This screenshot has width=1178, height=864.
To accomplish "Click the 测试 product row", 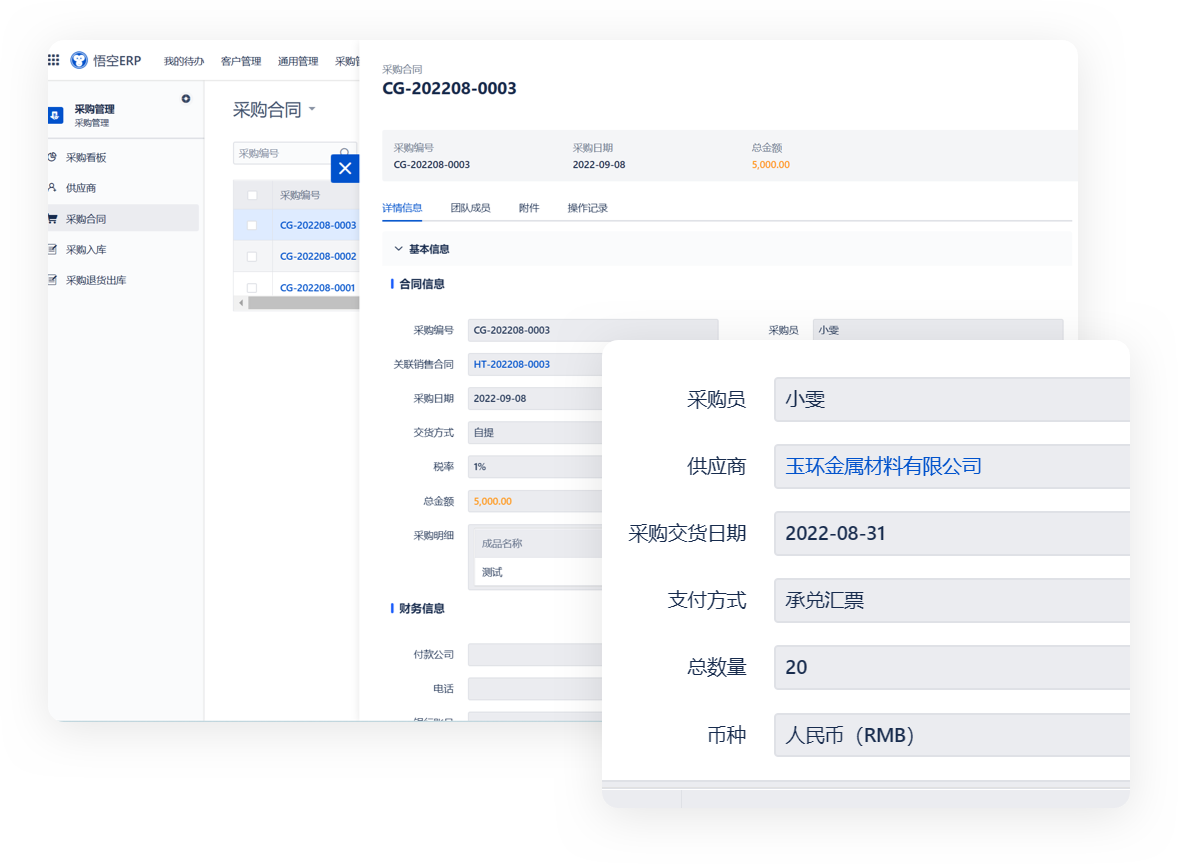I will pos(538,572).
